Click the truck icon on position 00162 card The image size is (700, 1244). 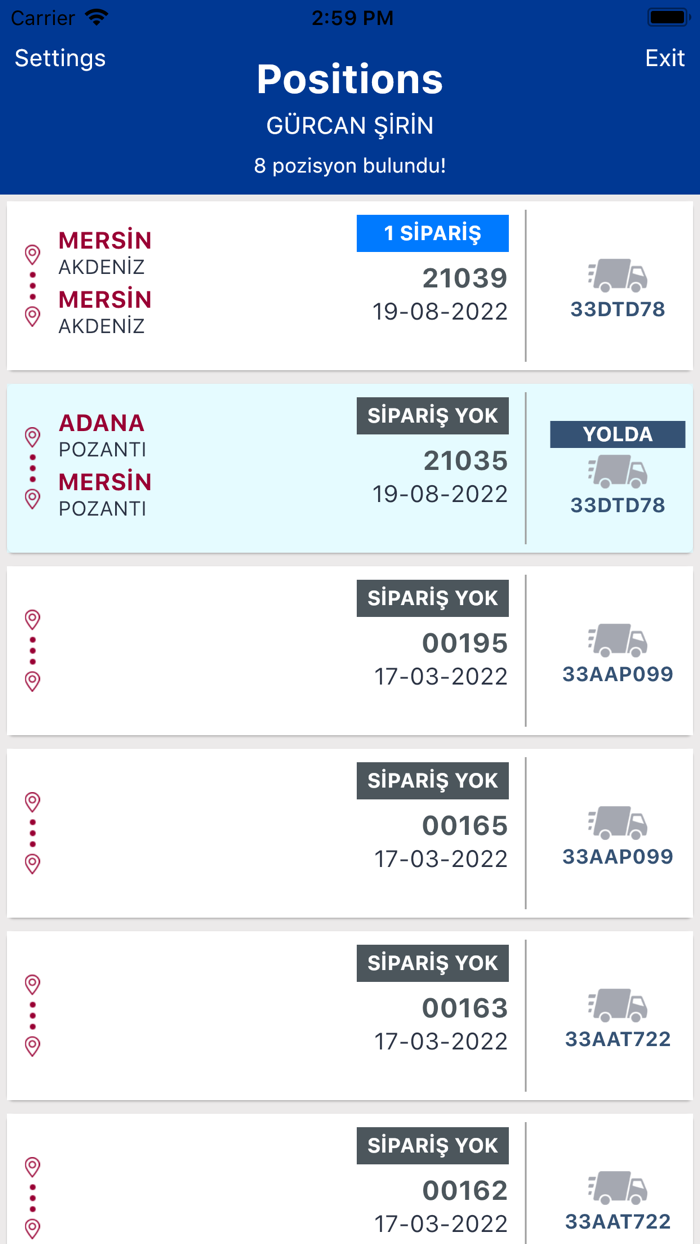(617, 1187)
